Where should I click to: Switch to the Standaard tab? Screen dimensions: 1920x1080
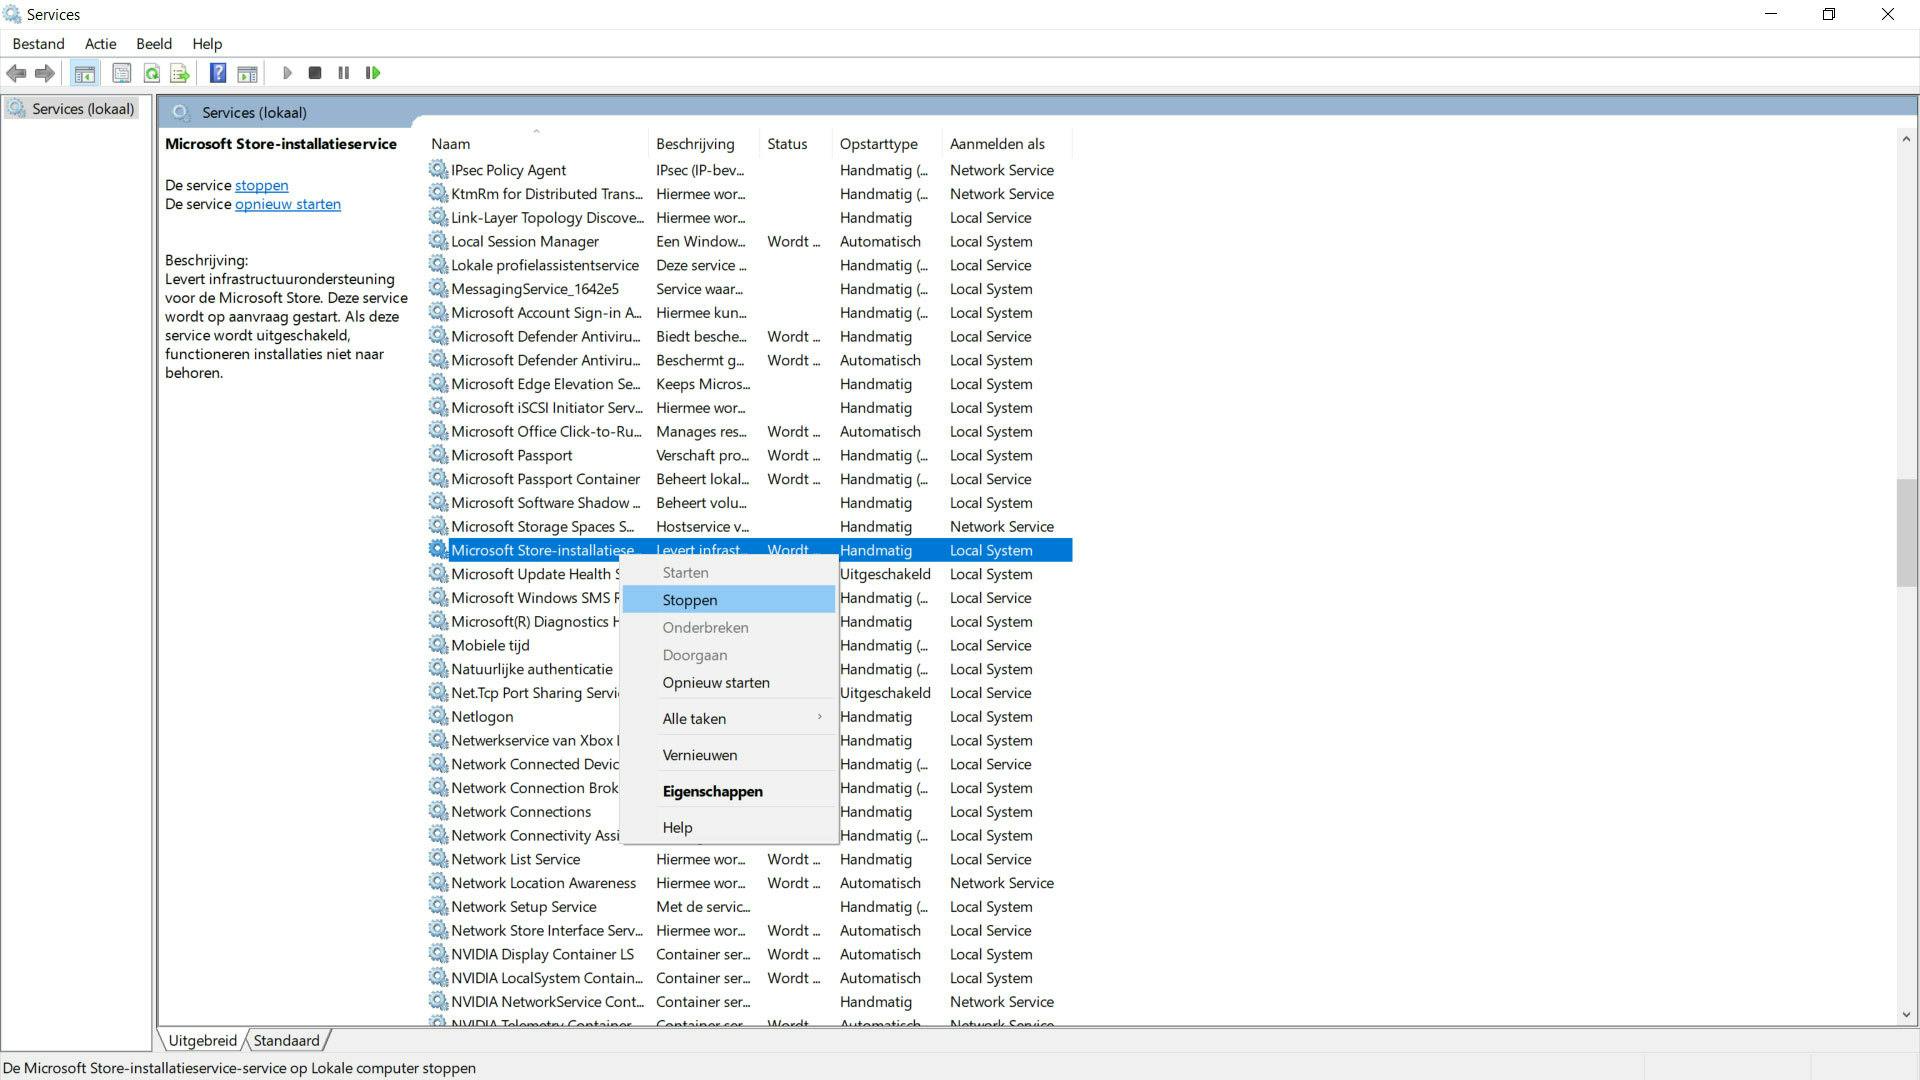pyautogui.click(x=286, y=1040)
